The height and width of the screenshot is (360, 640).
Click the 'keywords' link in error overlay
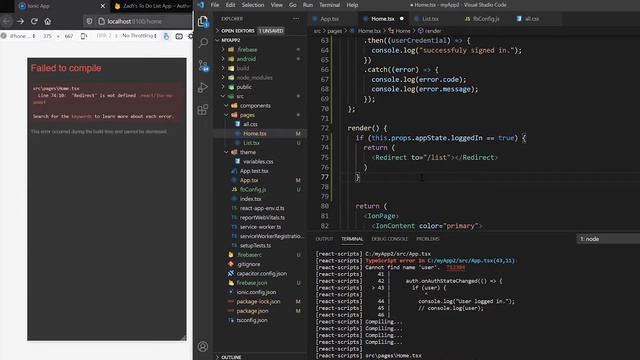[x=82, y=116]
